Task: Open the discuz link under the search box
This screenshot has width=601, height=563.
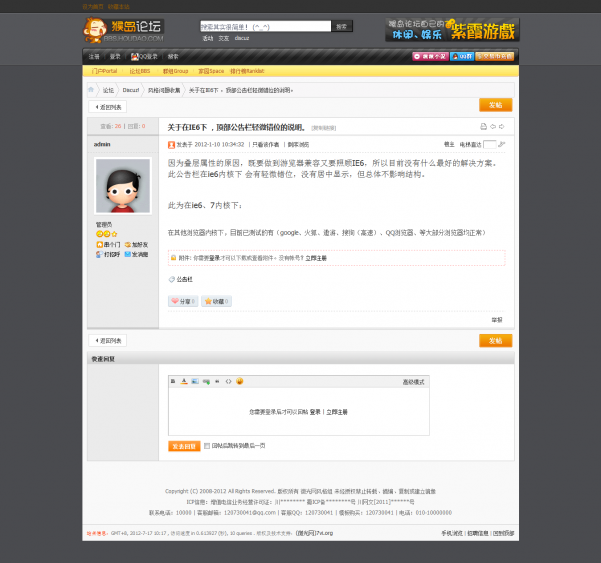Action: (242, 38)
